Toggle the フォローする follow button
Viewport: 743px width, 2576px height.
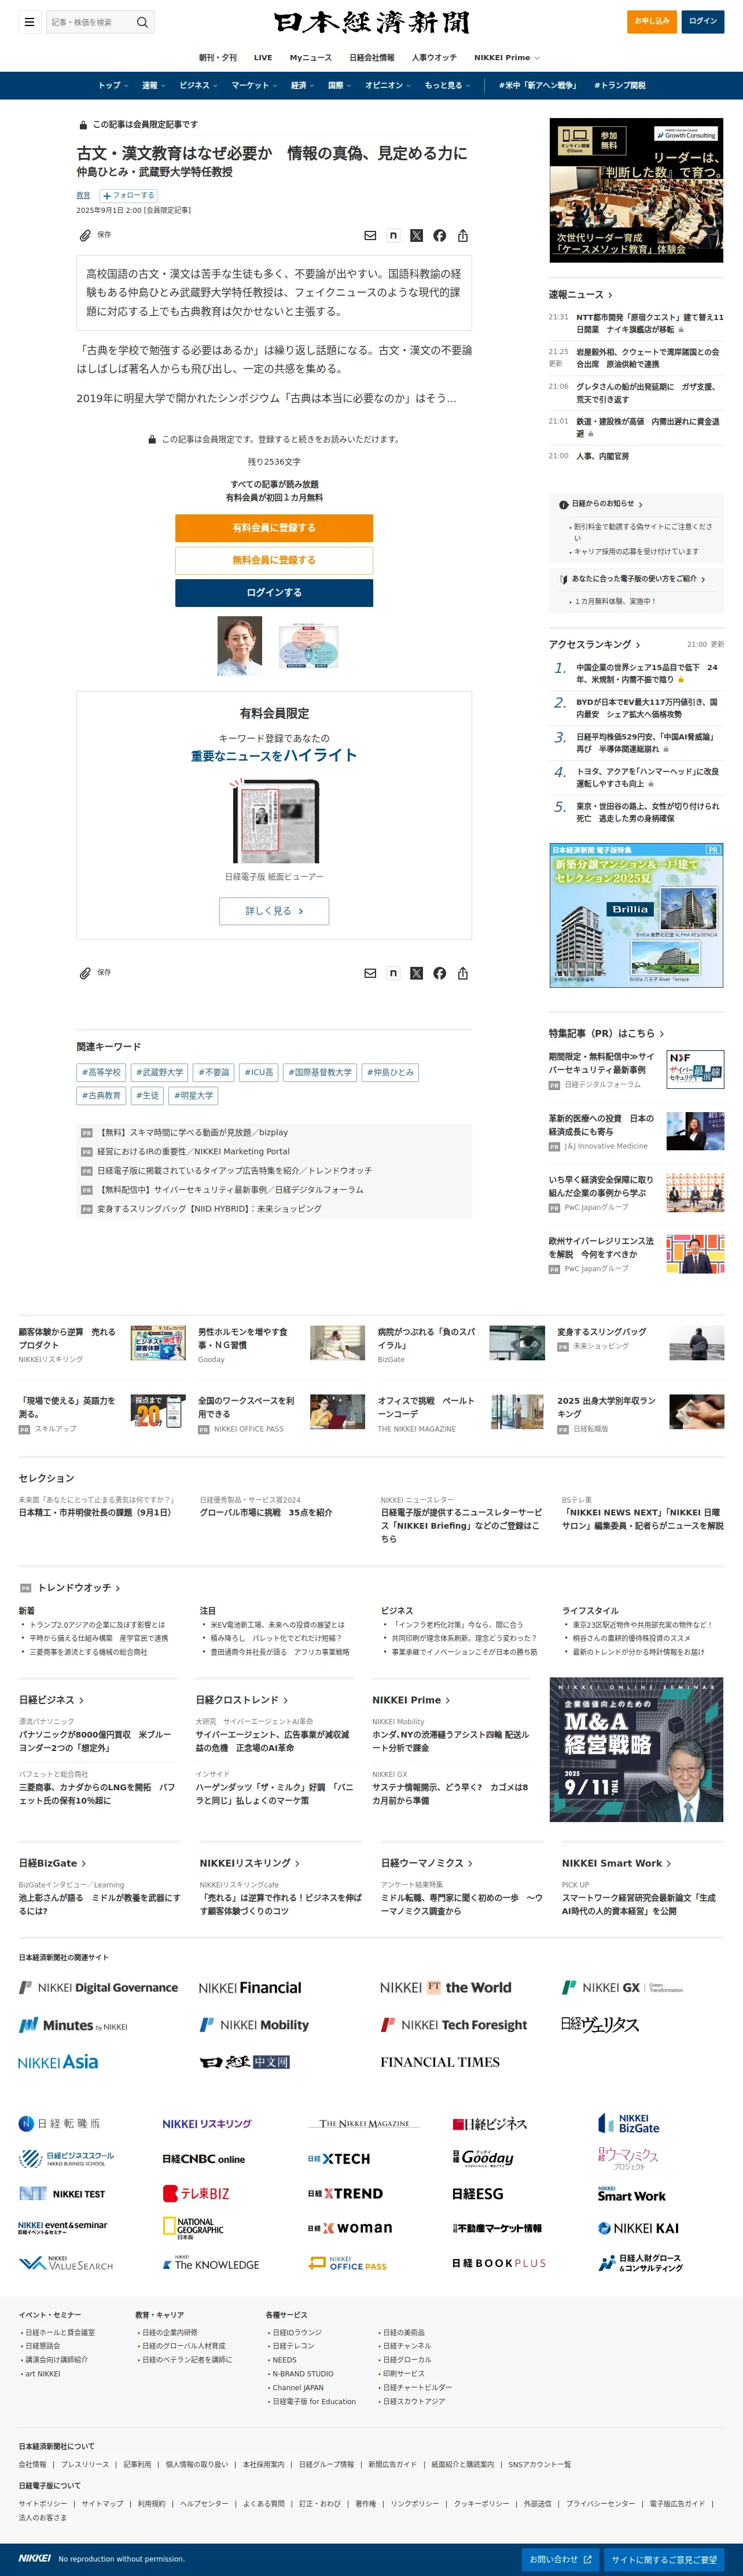129,195
